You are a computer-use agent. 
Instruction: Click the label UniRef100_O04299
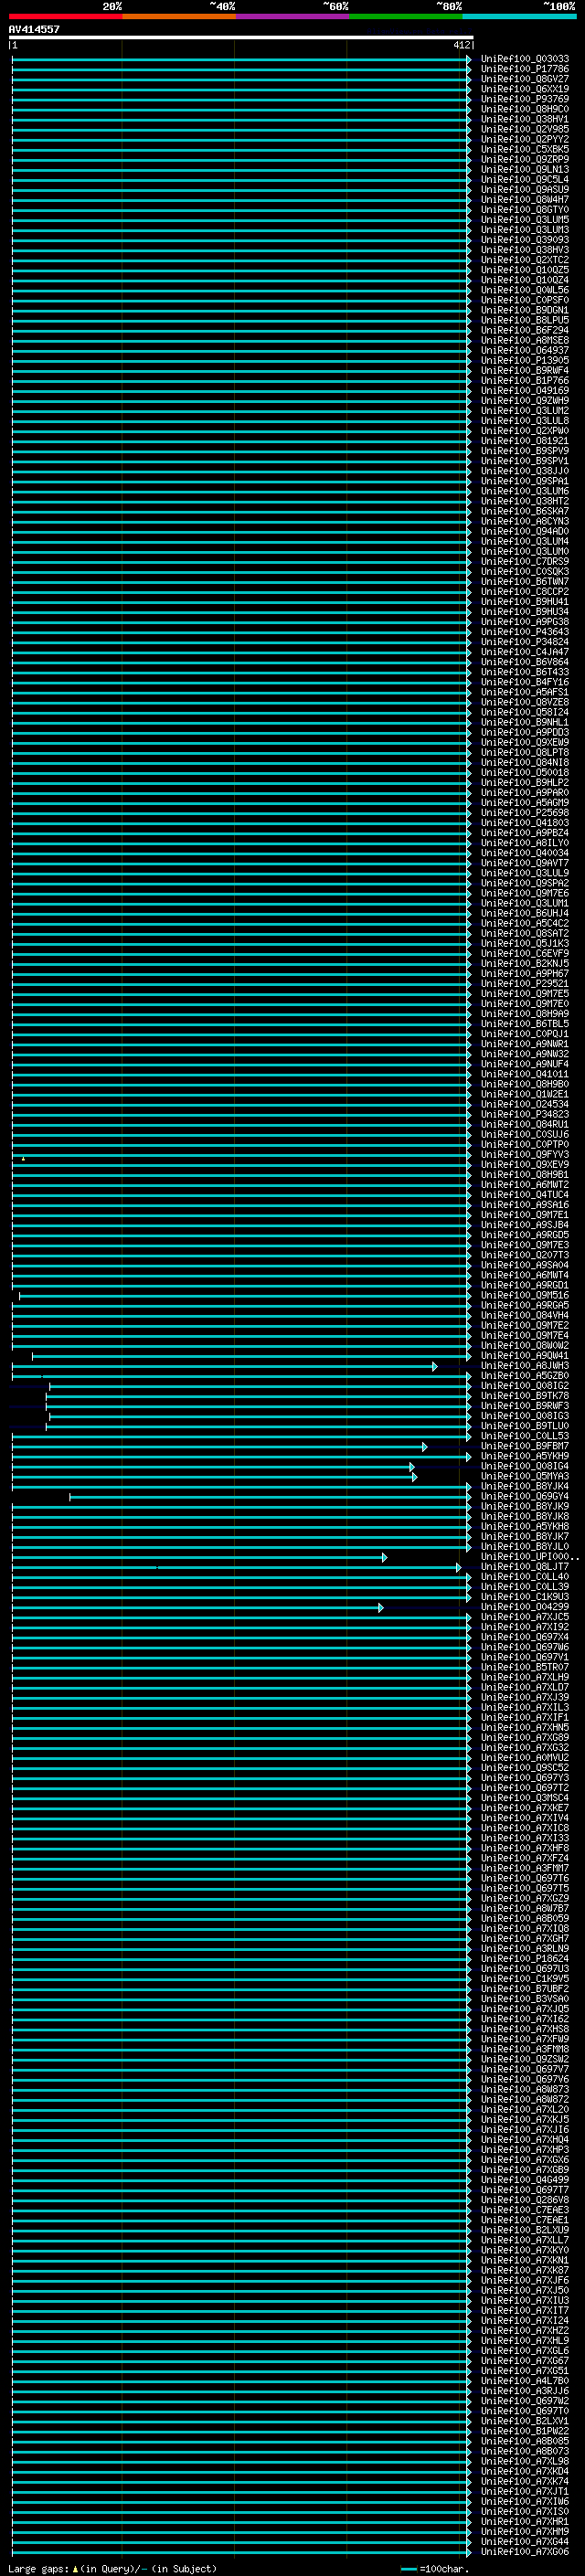click(524, 1606)
